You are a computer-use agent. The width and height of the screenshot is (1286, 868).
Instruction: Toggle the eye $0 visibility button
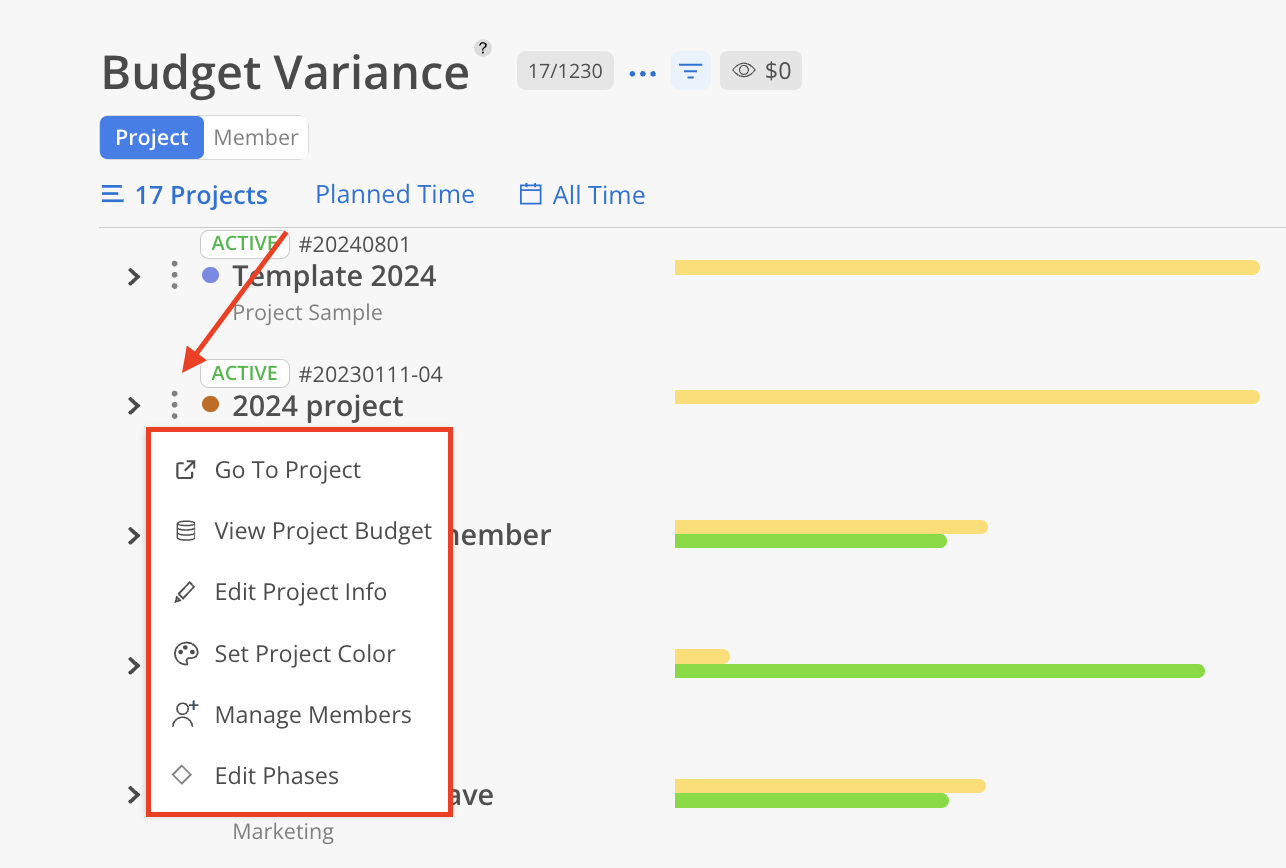pyautogui.click(x=760, y=71)
